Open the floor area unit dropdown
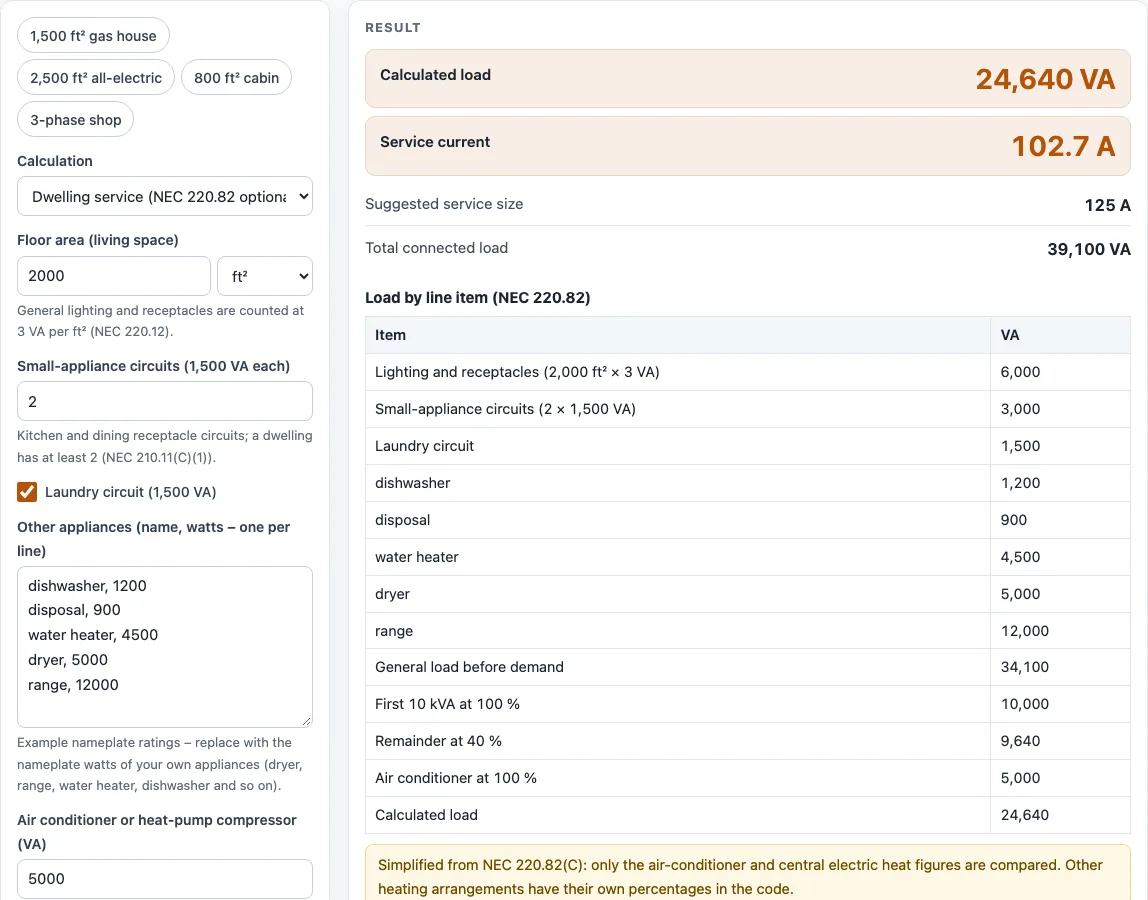This screenshot has width=1148, height=900. (x=265, y=276)
